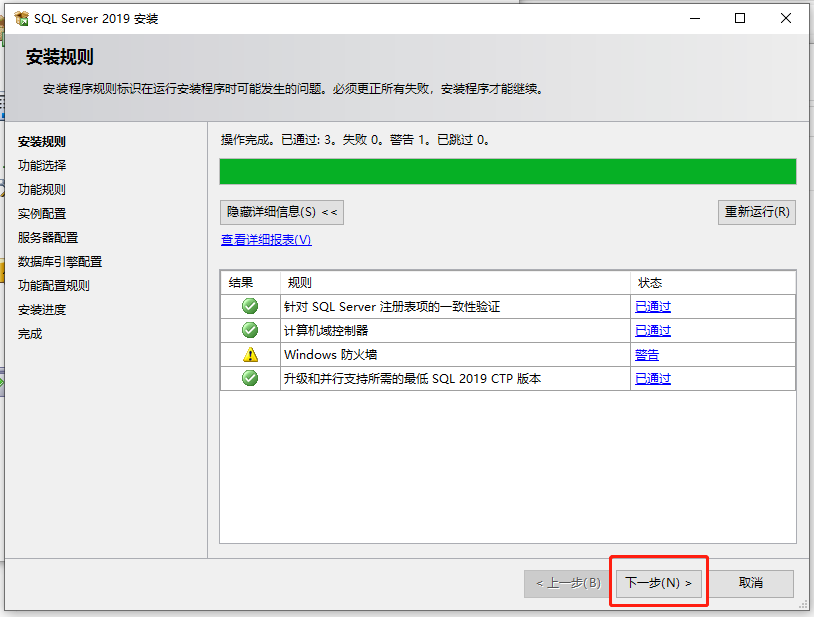Select 数据库引擎配置 step in the sidebar
Image resolution: width=814 pixels, height=617 pixels.
point(60,262)
